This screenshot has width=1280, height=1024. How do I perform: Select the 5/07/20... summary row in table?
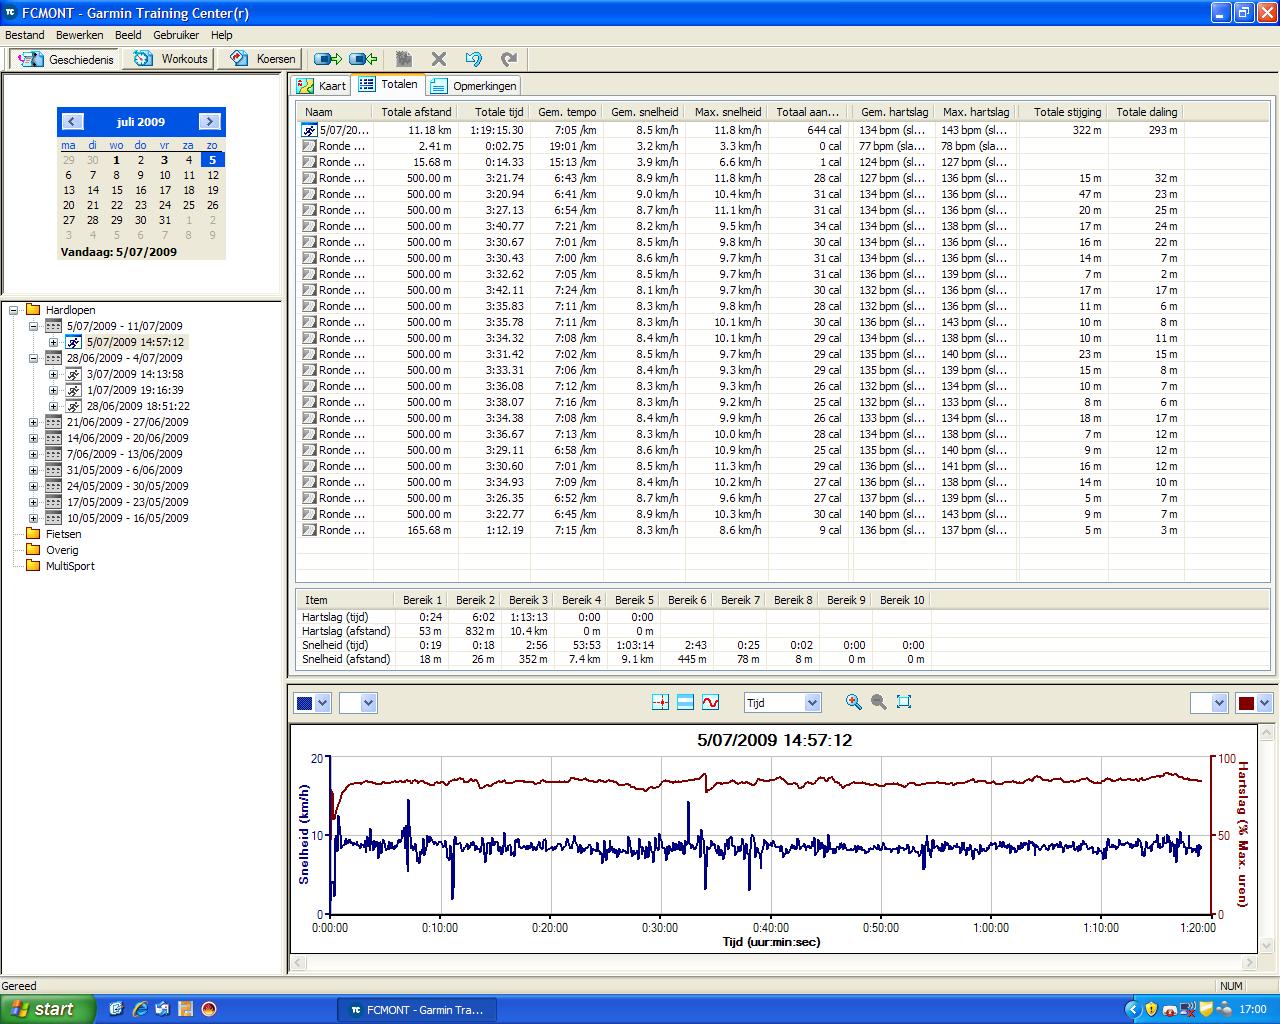(x=739, y=130)
